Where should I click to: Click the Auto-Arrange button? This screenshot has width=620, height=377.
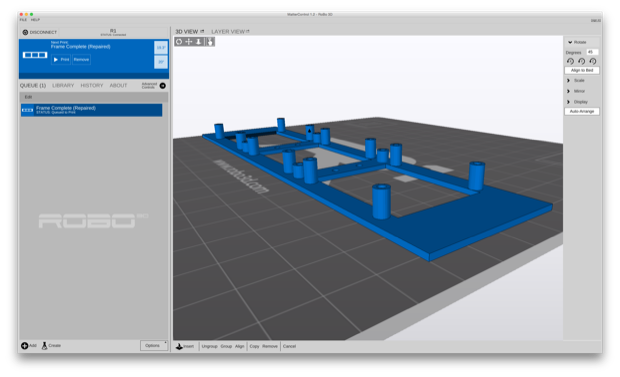tap(582, 112)
